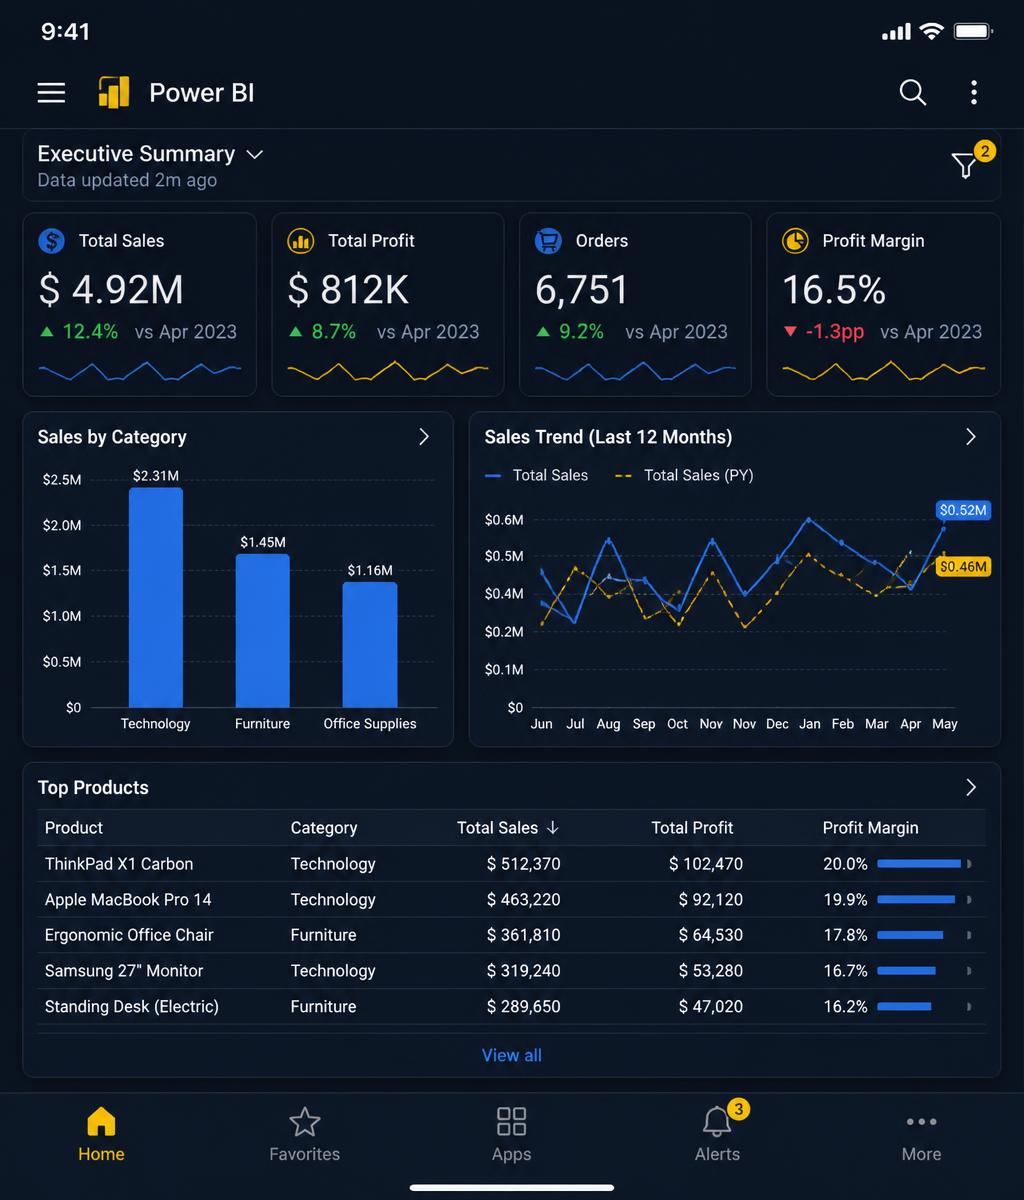Tap the 9:41 clock in status bar
The image size is (1024, 1200).
click(65, 32)
